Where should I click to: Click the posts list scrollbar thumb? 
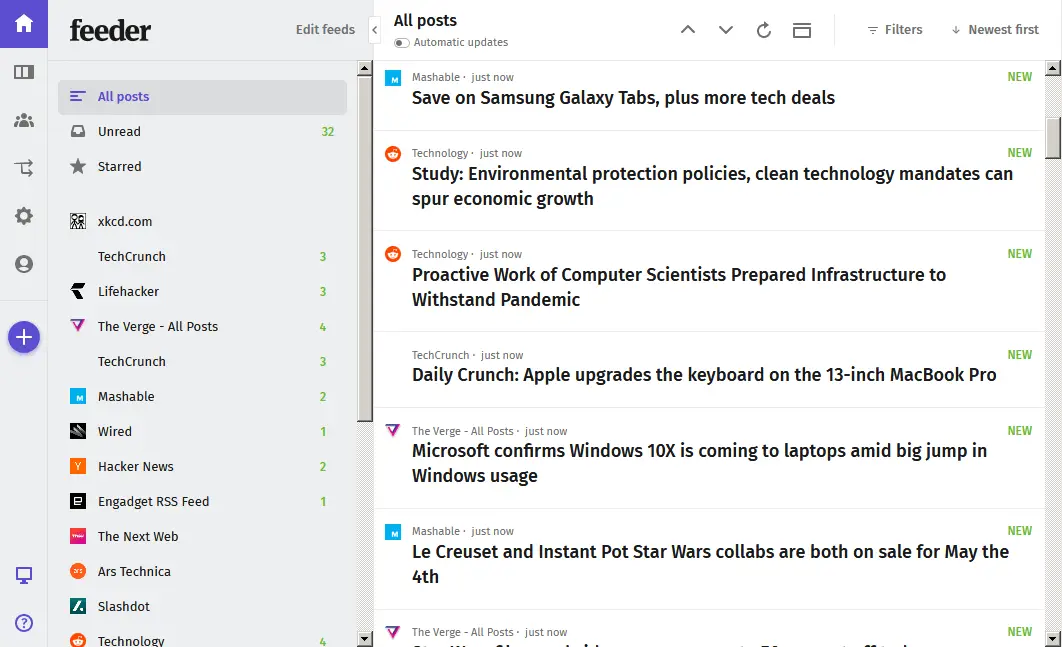pos(1053,138)
